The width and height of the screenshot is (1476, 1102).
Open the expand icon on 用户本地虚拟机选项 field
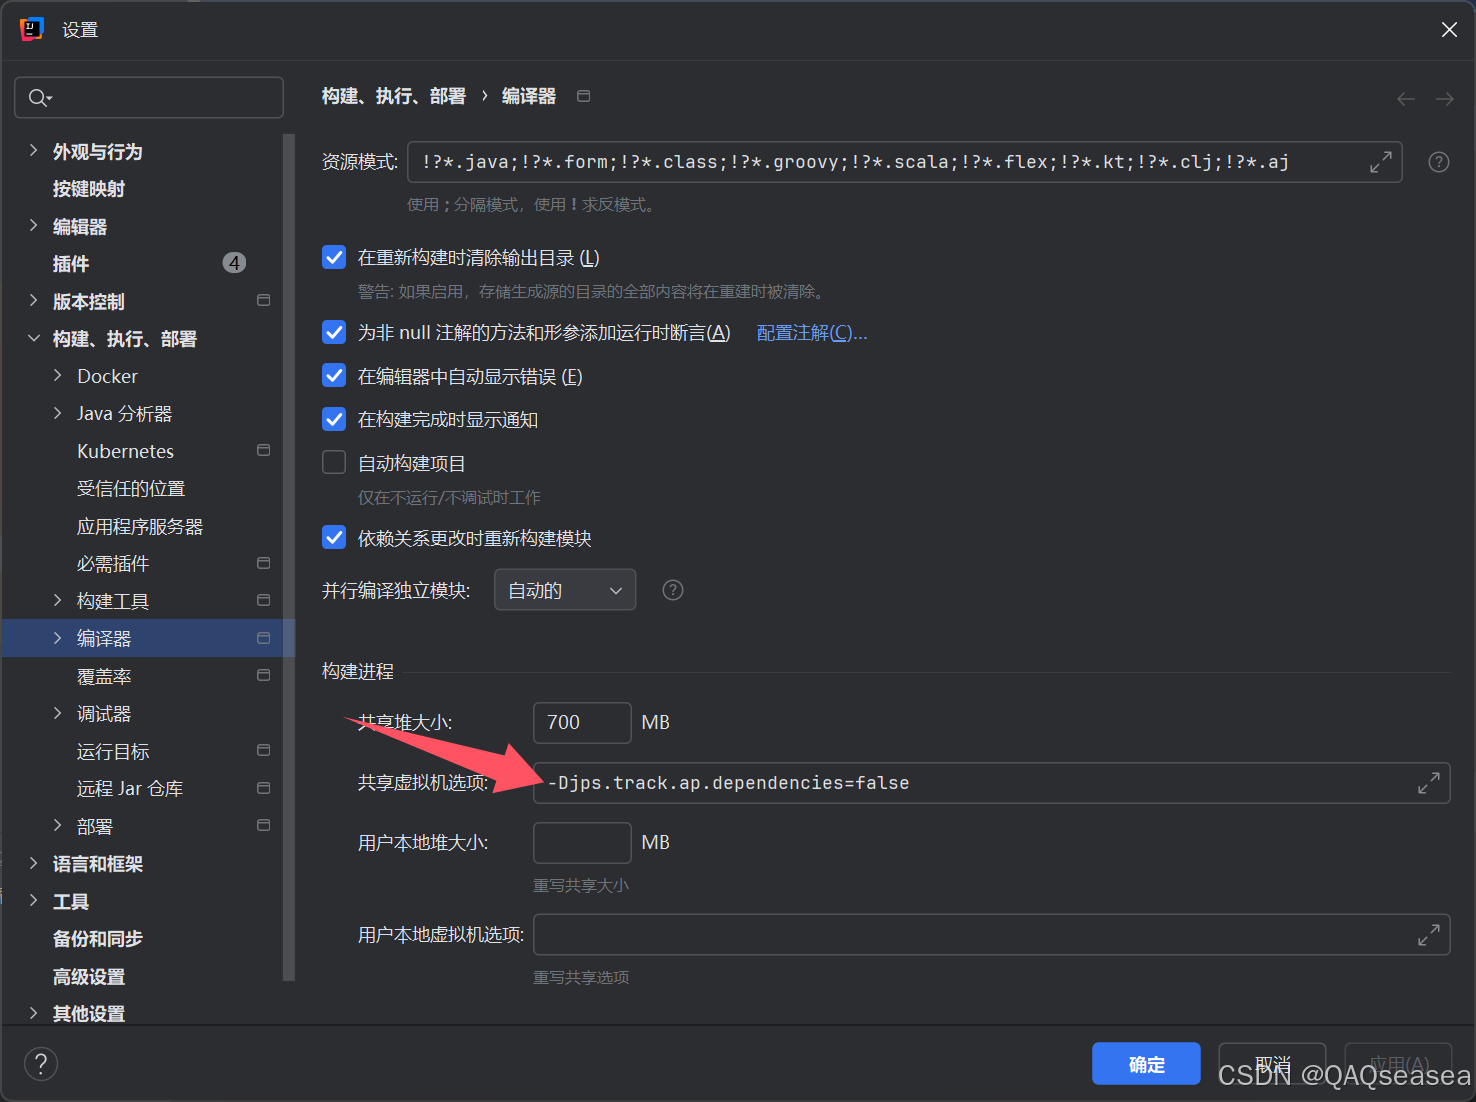1429,934
